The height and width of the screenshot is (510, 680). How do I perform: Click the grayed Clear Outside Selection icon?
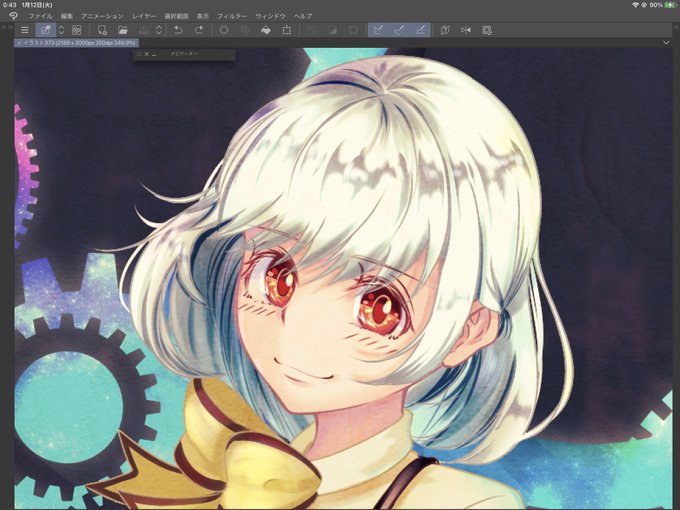pyautogui.click(x=245, y=30)
